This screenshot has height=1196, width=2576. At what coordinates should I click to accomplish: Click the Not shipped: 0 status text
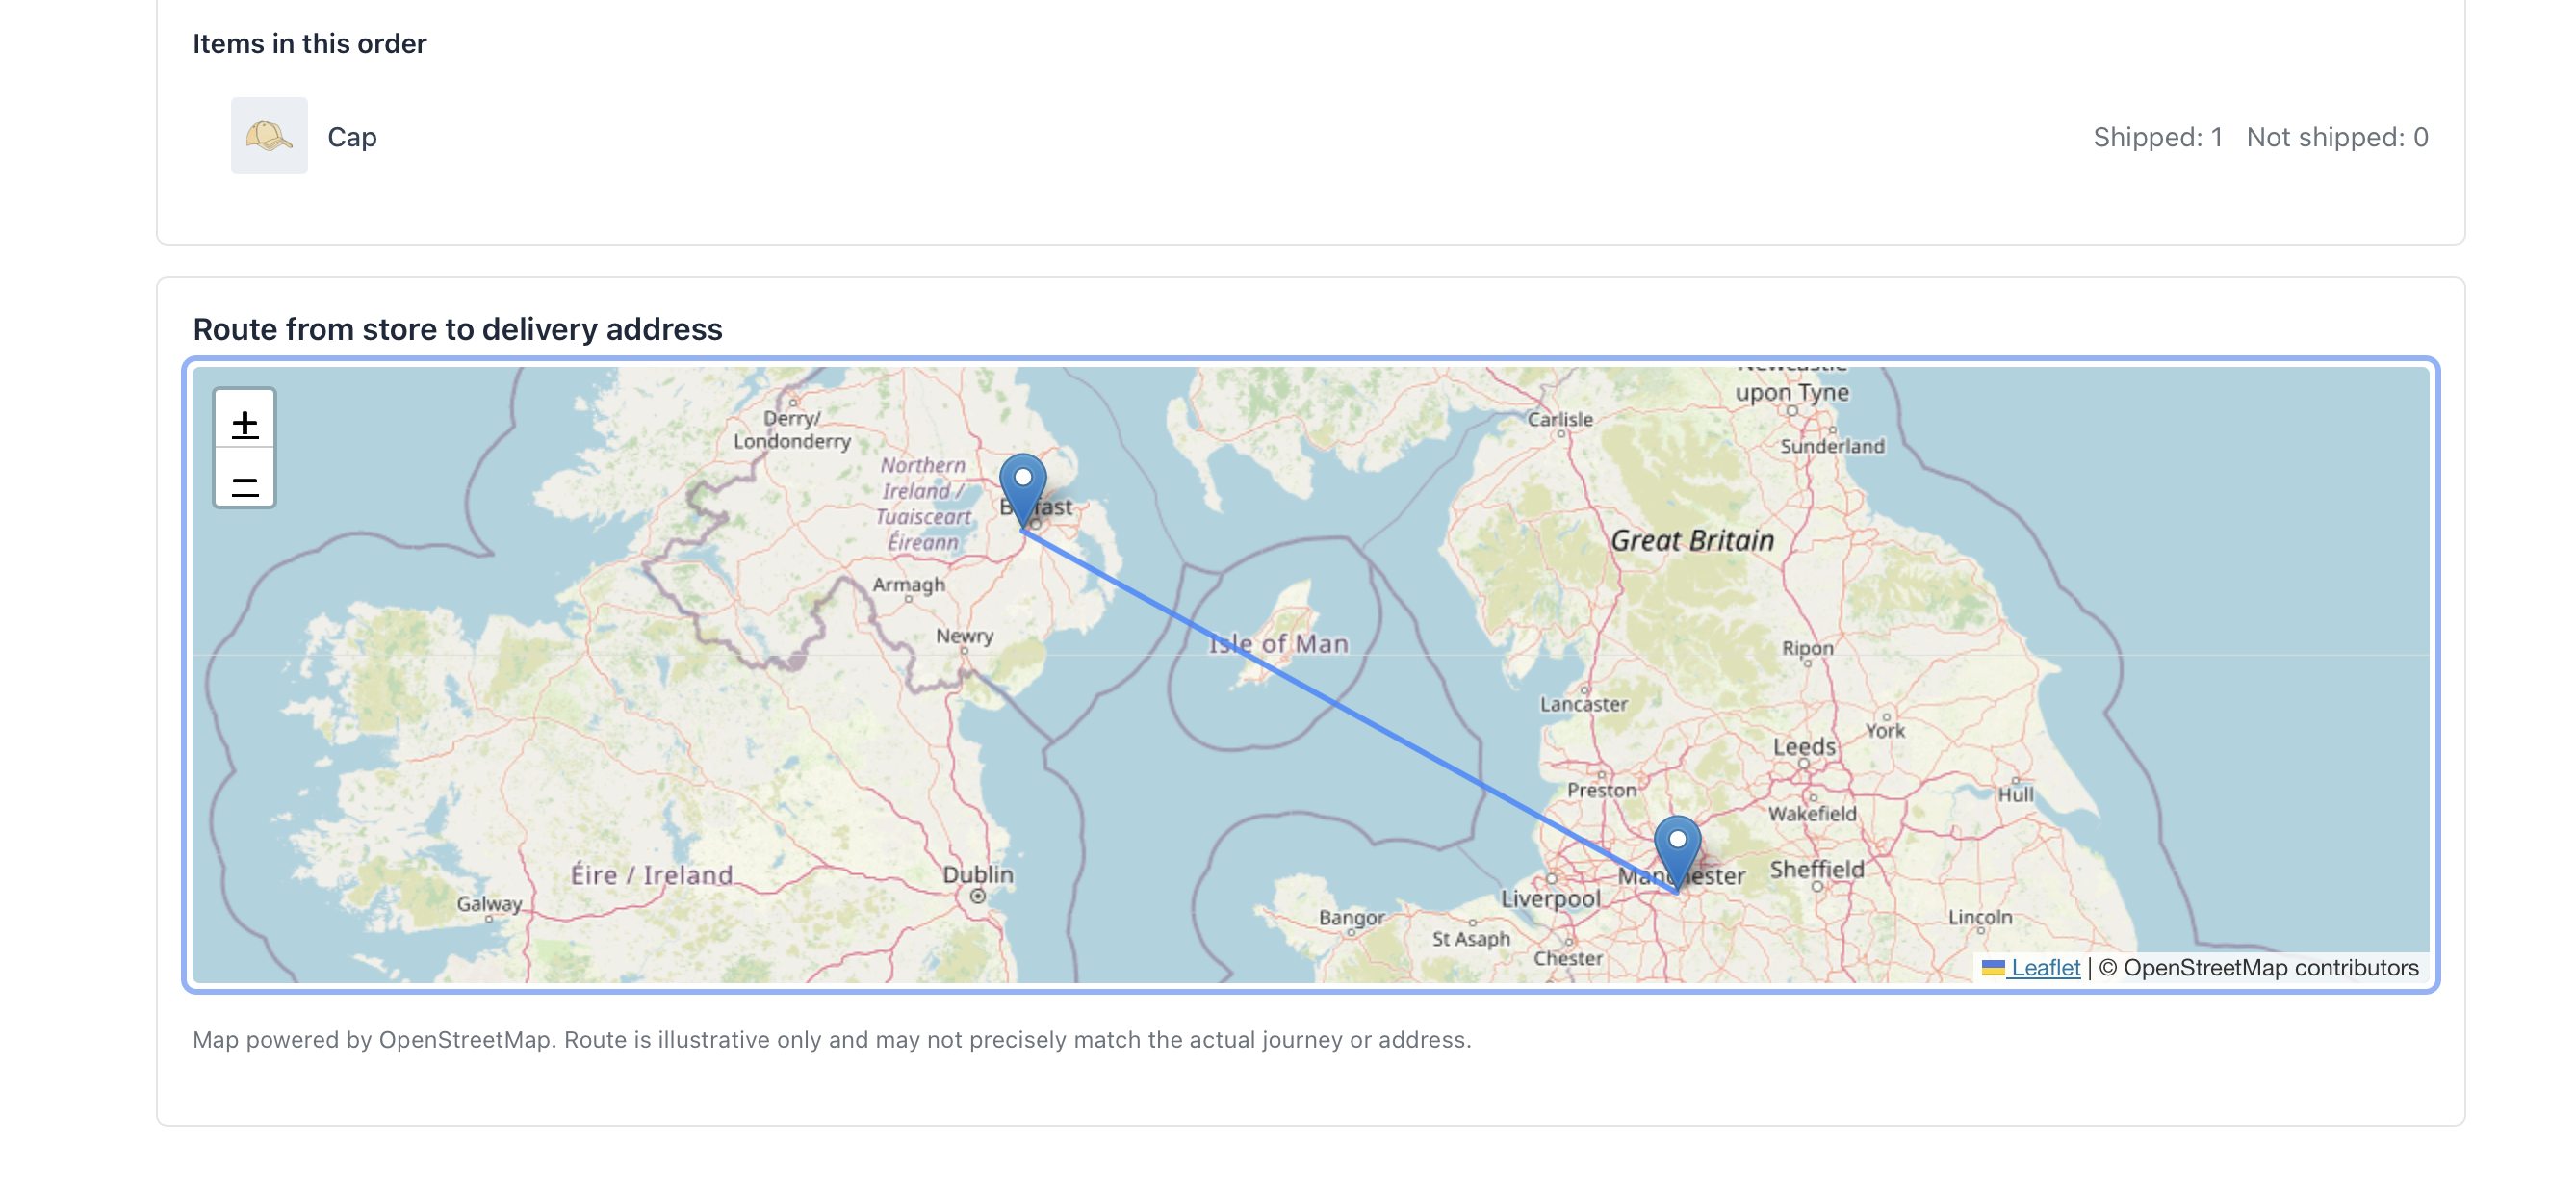point(2337,137)
